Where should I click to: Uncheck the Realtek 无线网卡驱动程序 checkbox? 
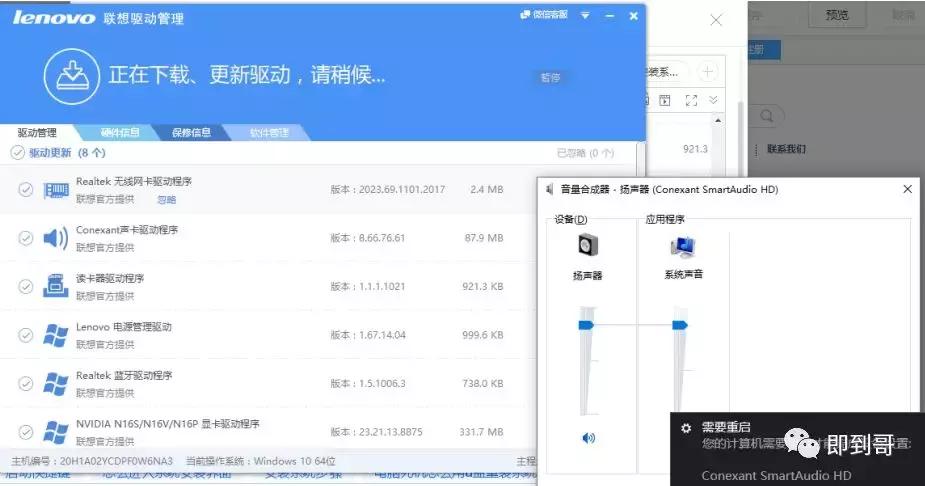[25, 189]
